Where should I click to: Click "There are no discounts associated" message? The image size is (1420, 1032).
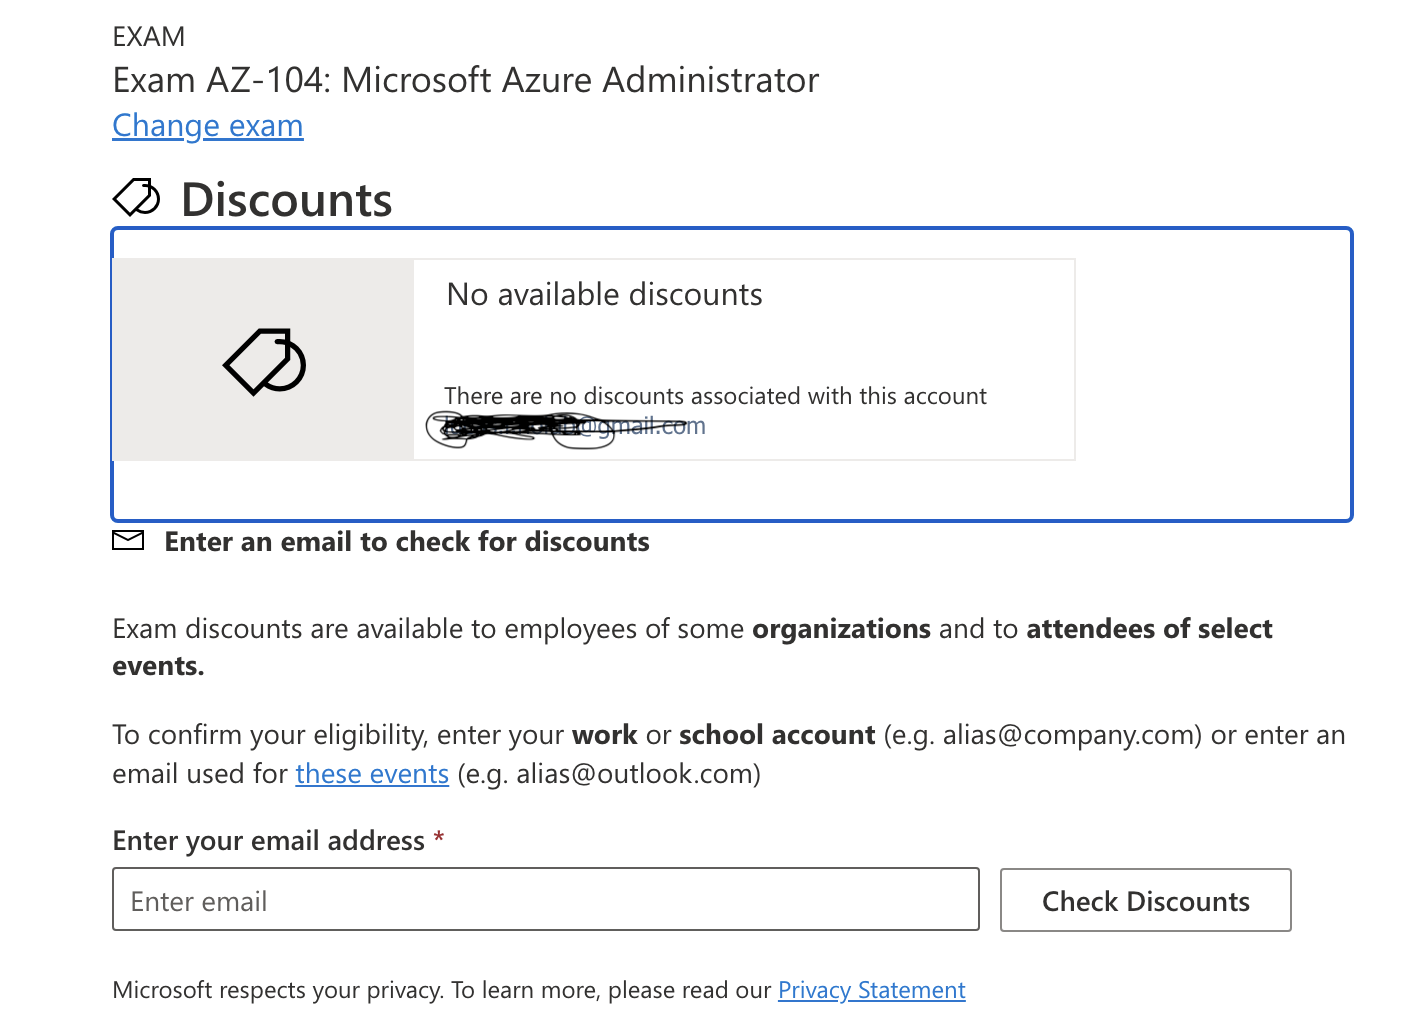[x=715, y=396]
